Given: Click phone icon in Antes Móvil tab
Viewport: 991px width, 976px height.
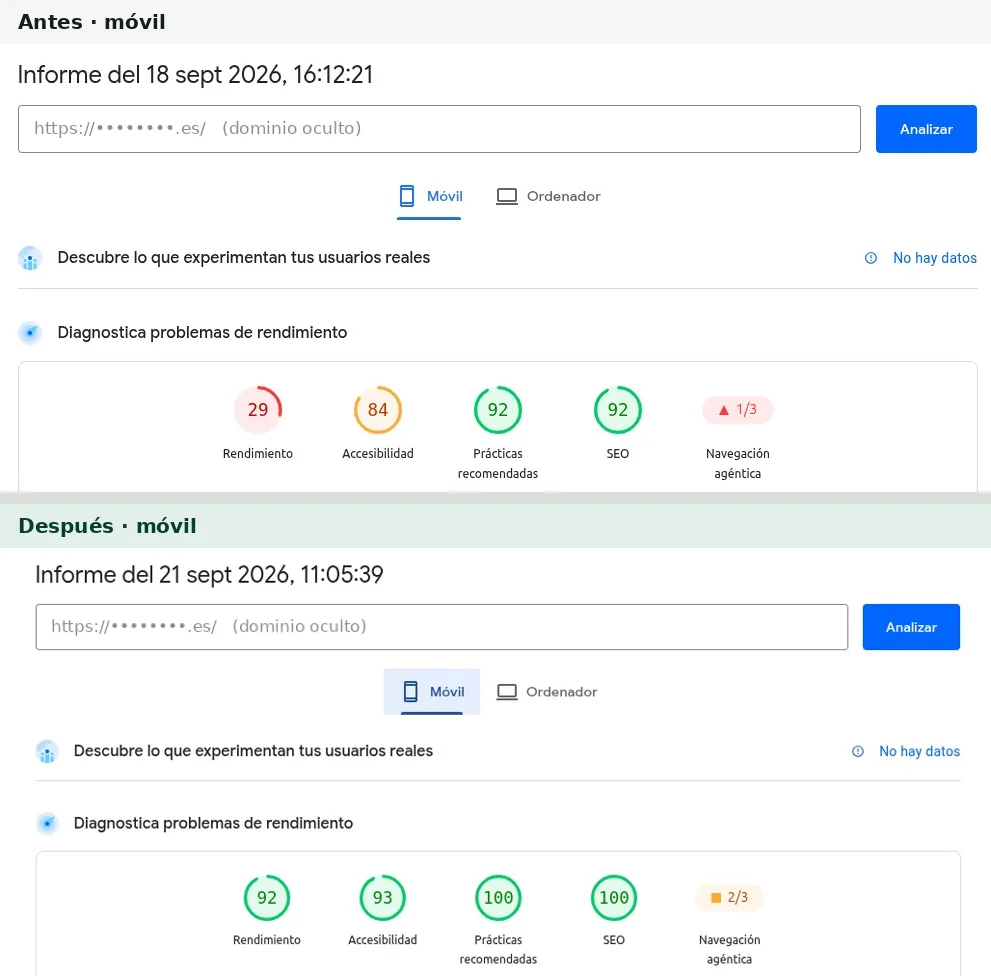Looking at the screenshot, I should pos(407,196).
